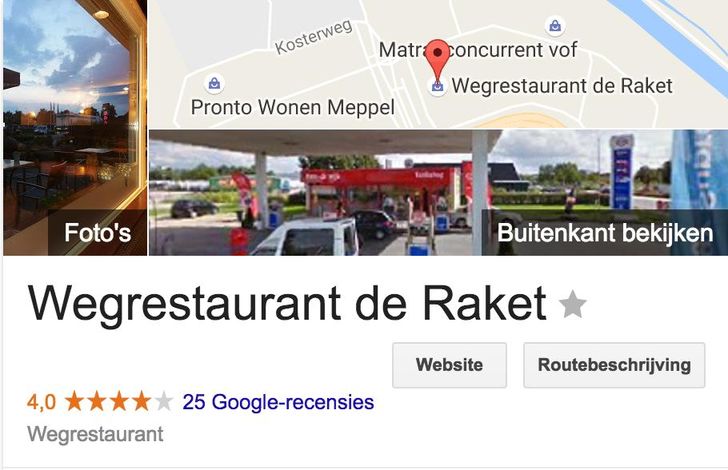Click the Wegrestaurant category label
Image resolution: width=728 pixels, height=470 pixels.
click(95, 435)
